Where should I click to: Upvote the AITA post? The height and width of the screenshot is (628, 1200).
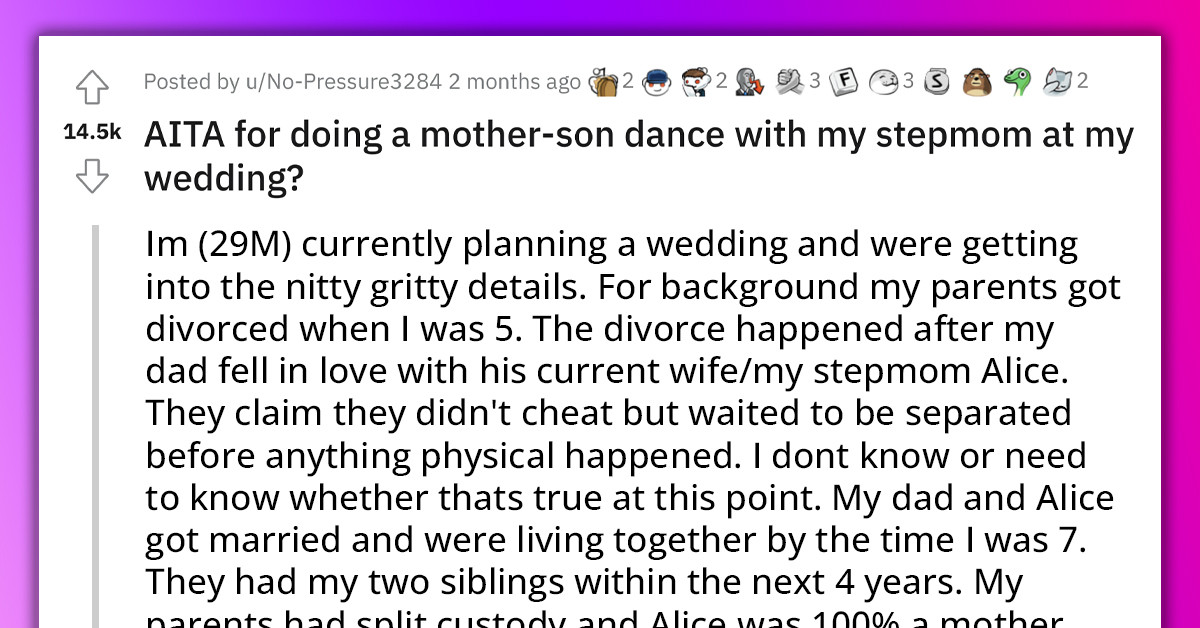[x=91, y=88]
